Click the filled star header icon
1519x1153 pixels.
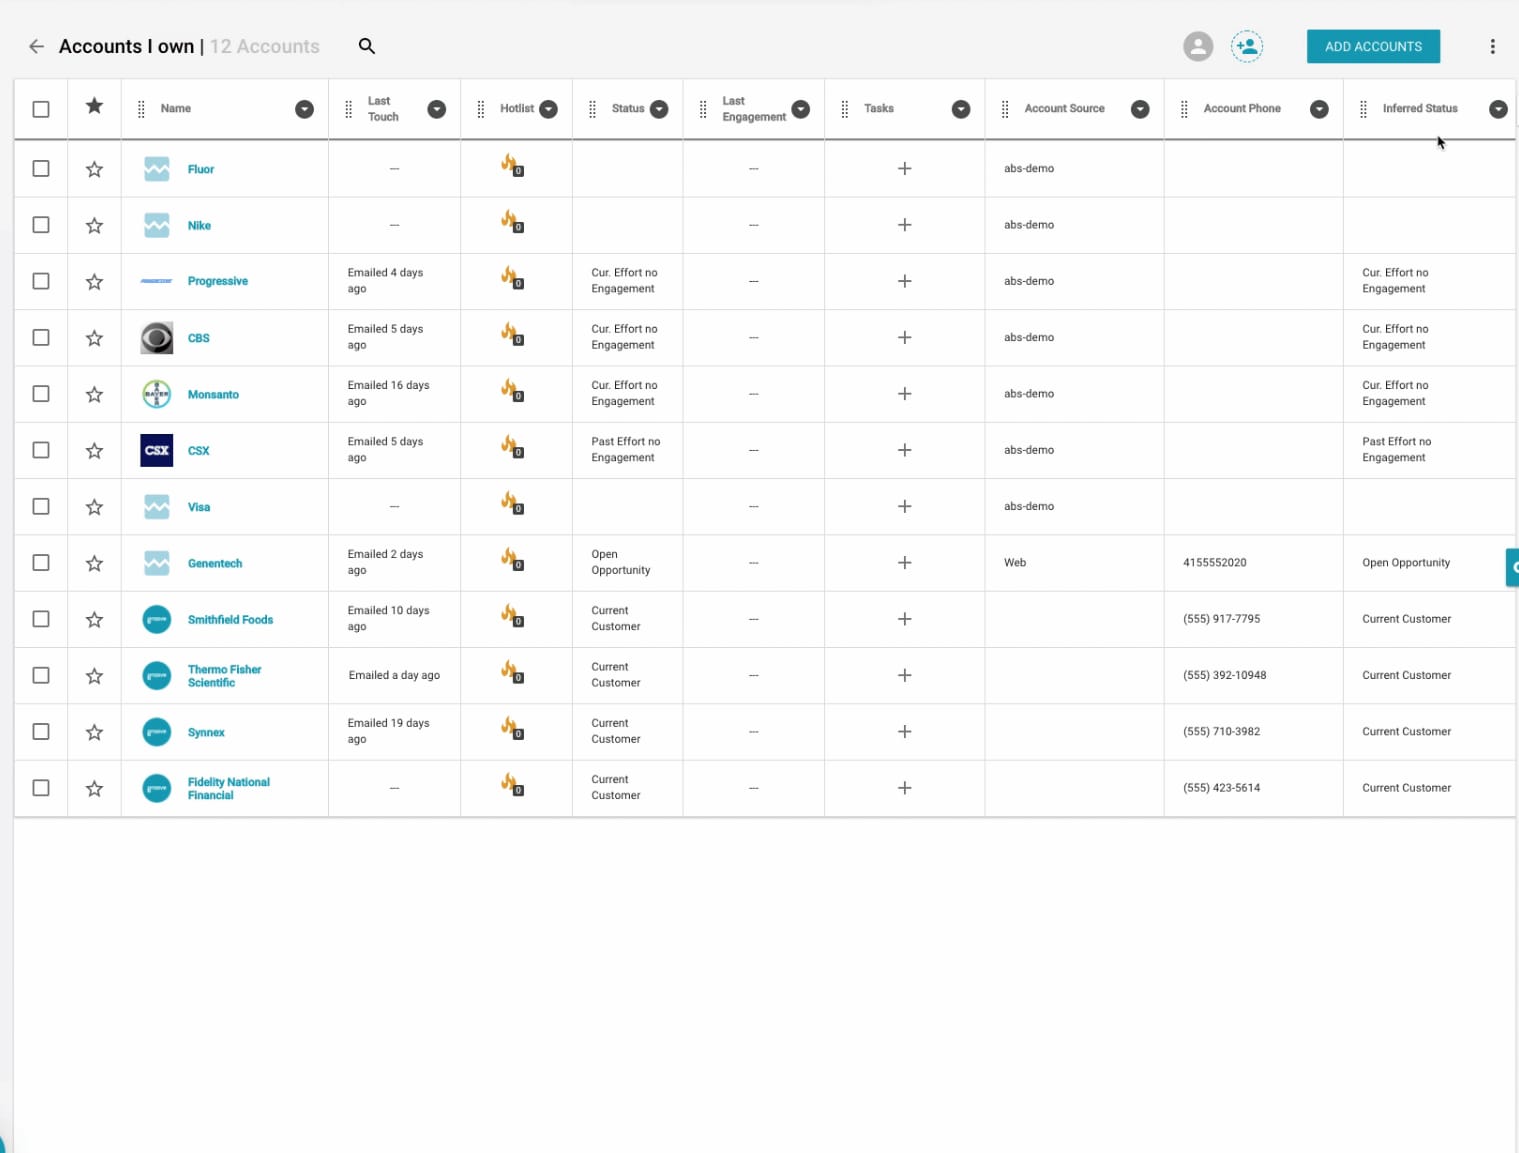94,106
